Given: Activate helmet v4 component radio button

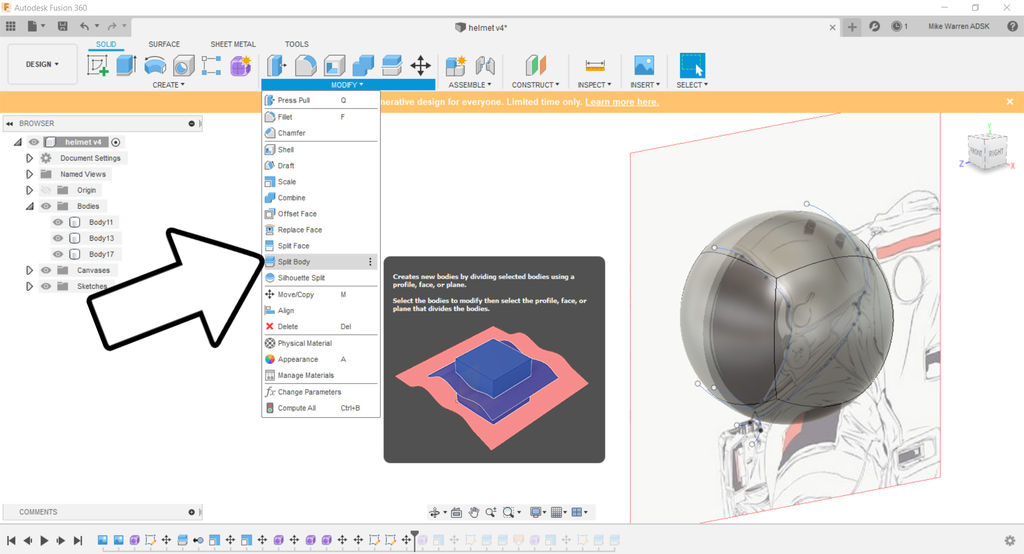Looking at the screenshot, I should tap(116, 142).
